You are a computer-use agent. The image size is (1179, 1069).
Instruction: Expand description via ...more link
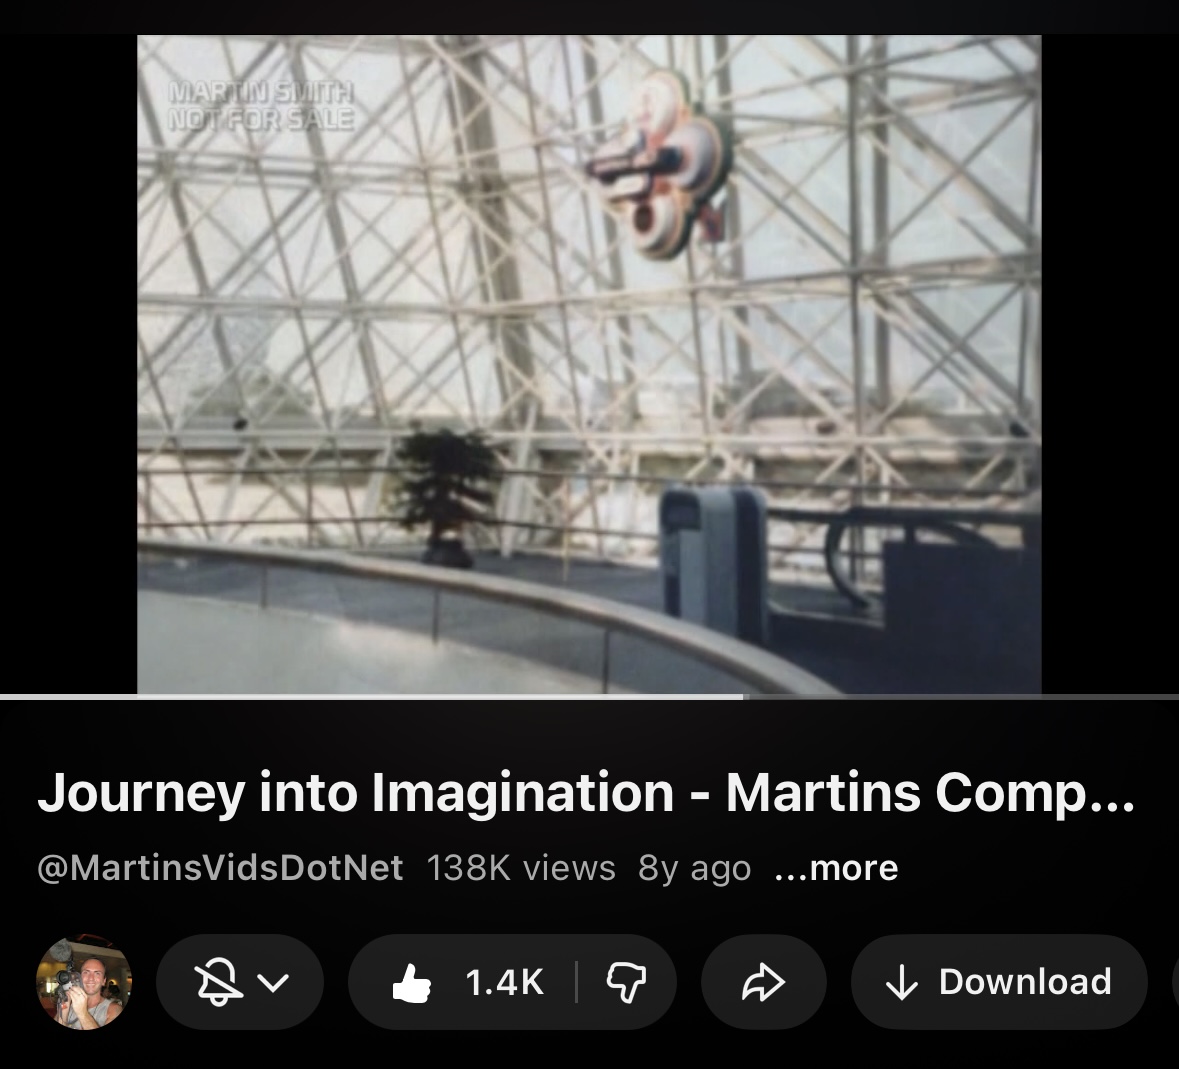836,868
